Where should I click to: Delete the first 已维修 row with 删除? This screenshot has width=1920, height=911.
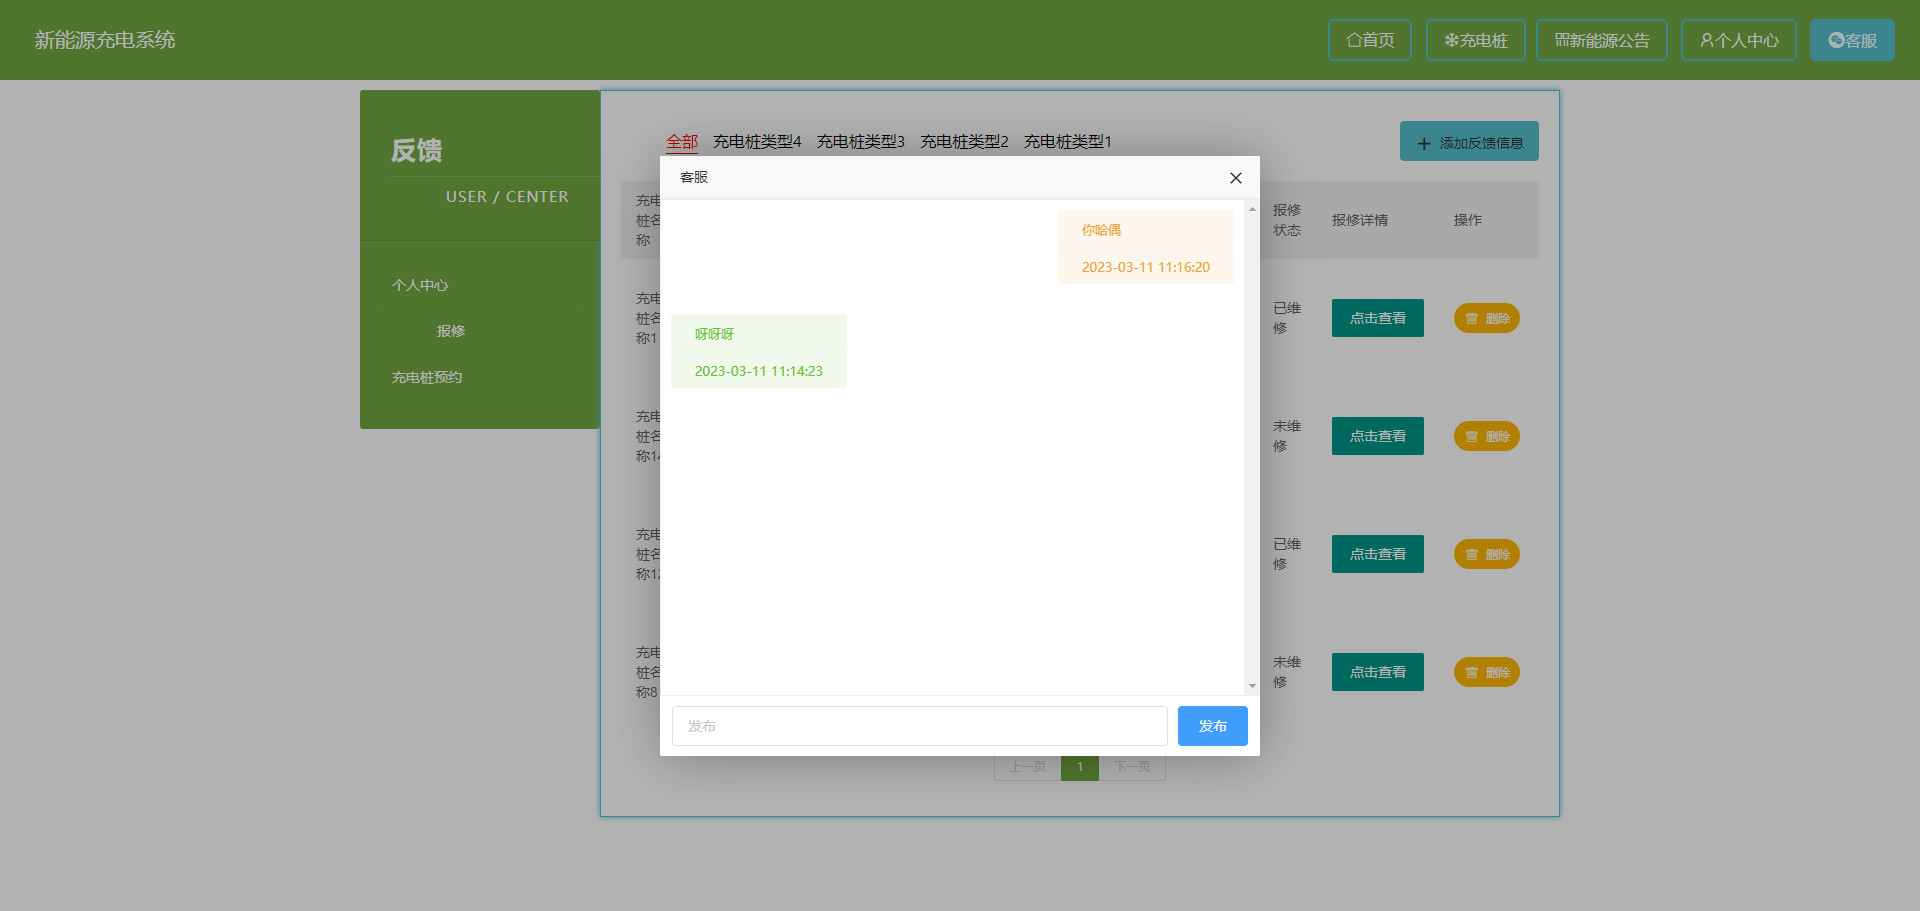click(1486, 318)
